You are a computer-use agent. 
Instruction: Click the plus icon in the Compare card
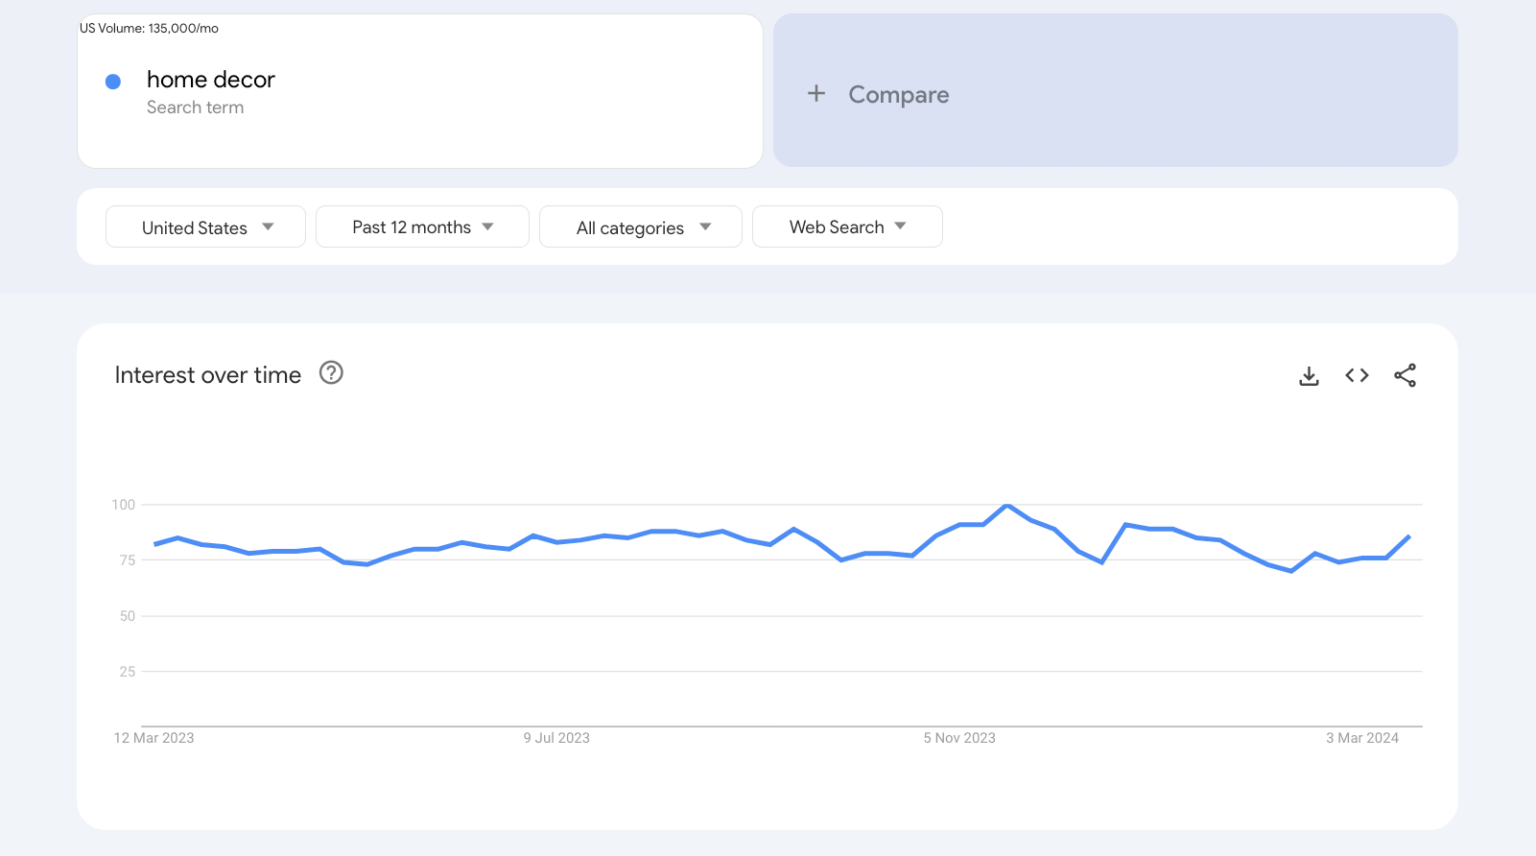[x=816, y=93]
